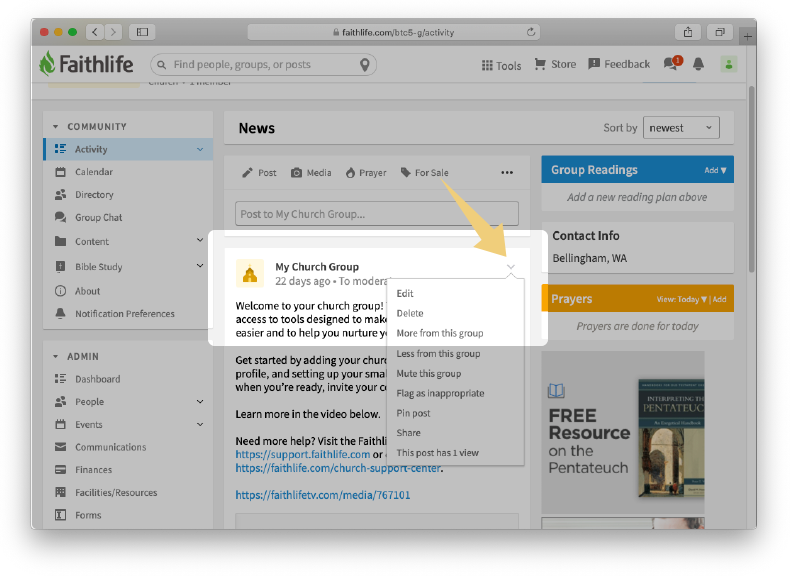
Task: Choose Share from the post menu
Action: click(x=408, y=432)
